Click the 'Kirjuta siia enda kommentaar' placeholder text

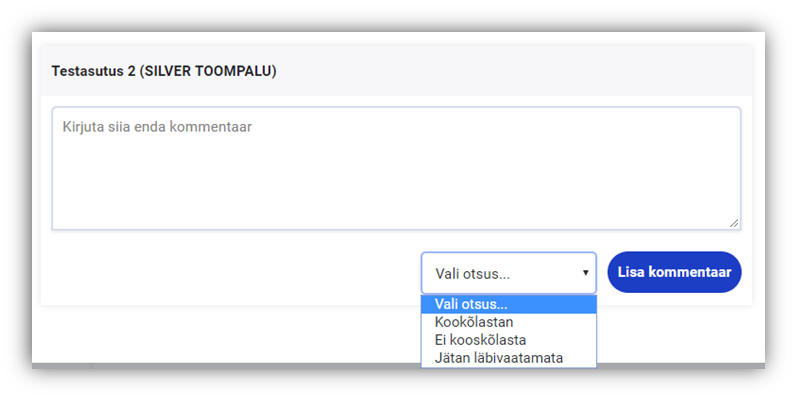point(157,127)
